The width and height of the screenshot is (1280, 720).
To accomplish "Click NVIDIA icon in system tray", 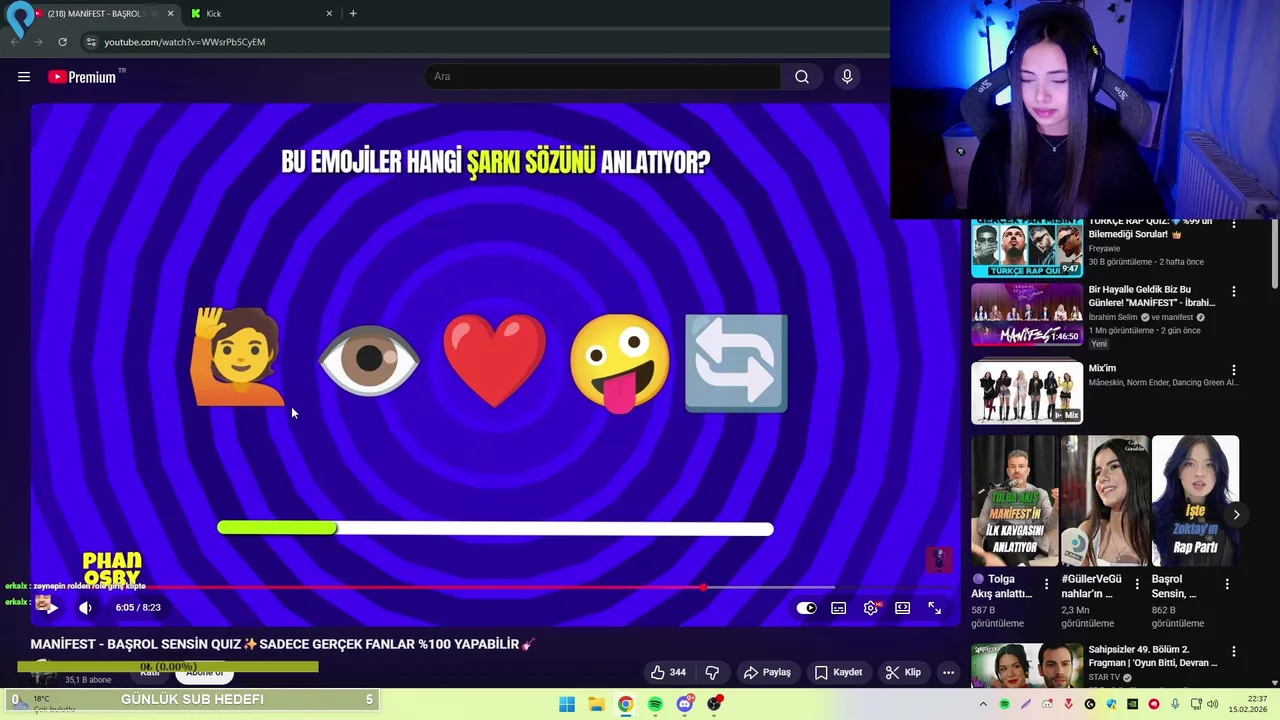I will (1132, 704).
